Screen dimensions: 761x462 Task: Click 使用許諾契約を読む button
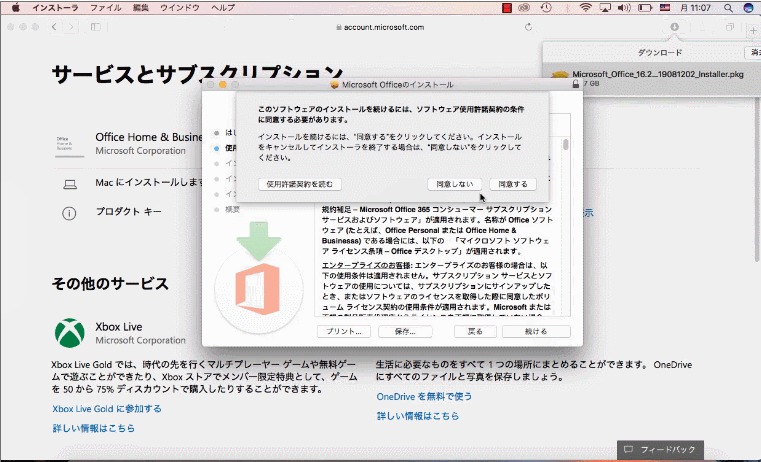click(299, 184)
